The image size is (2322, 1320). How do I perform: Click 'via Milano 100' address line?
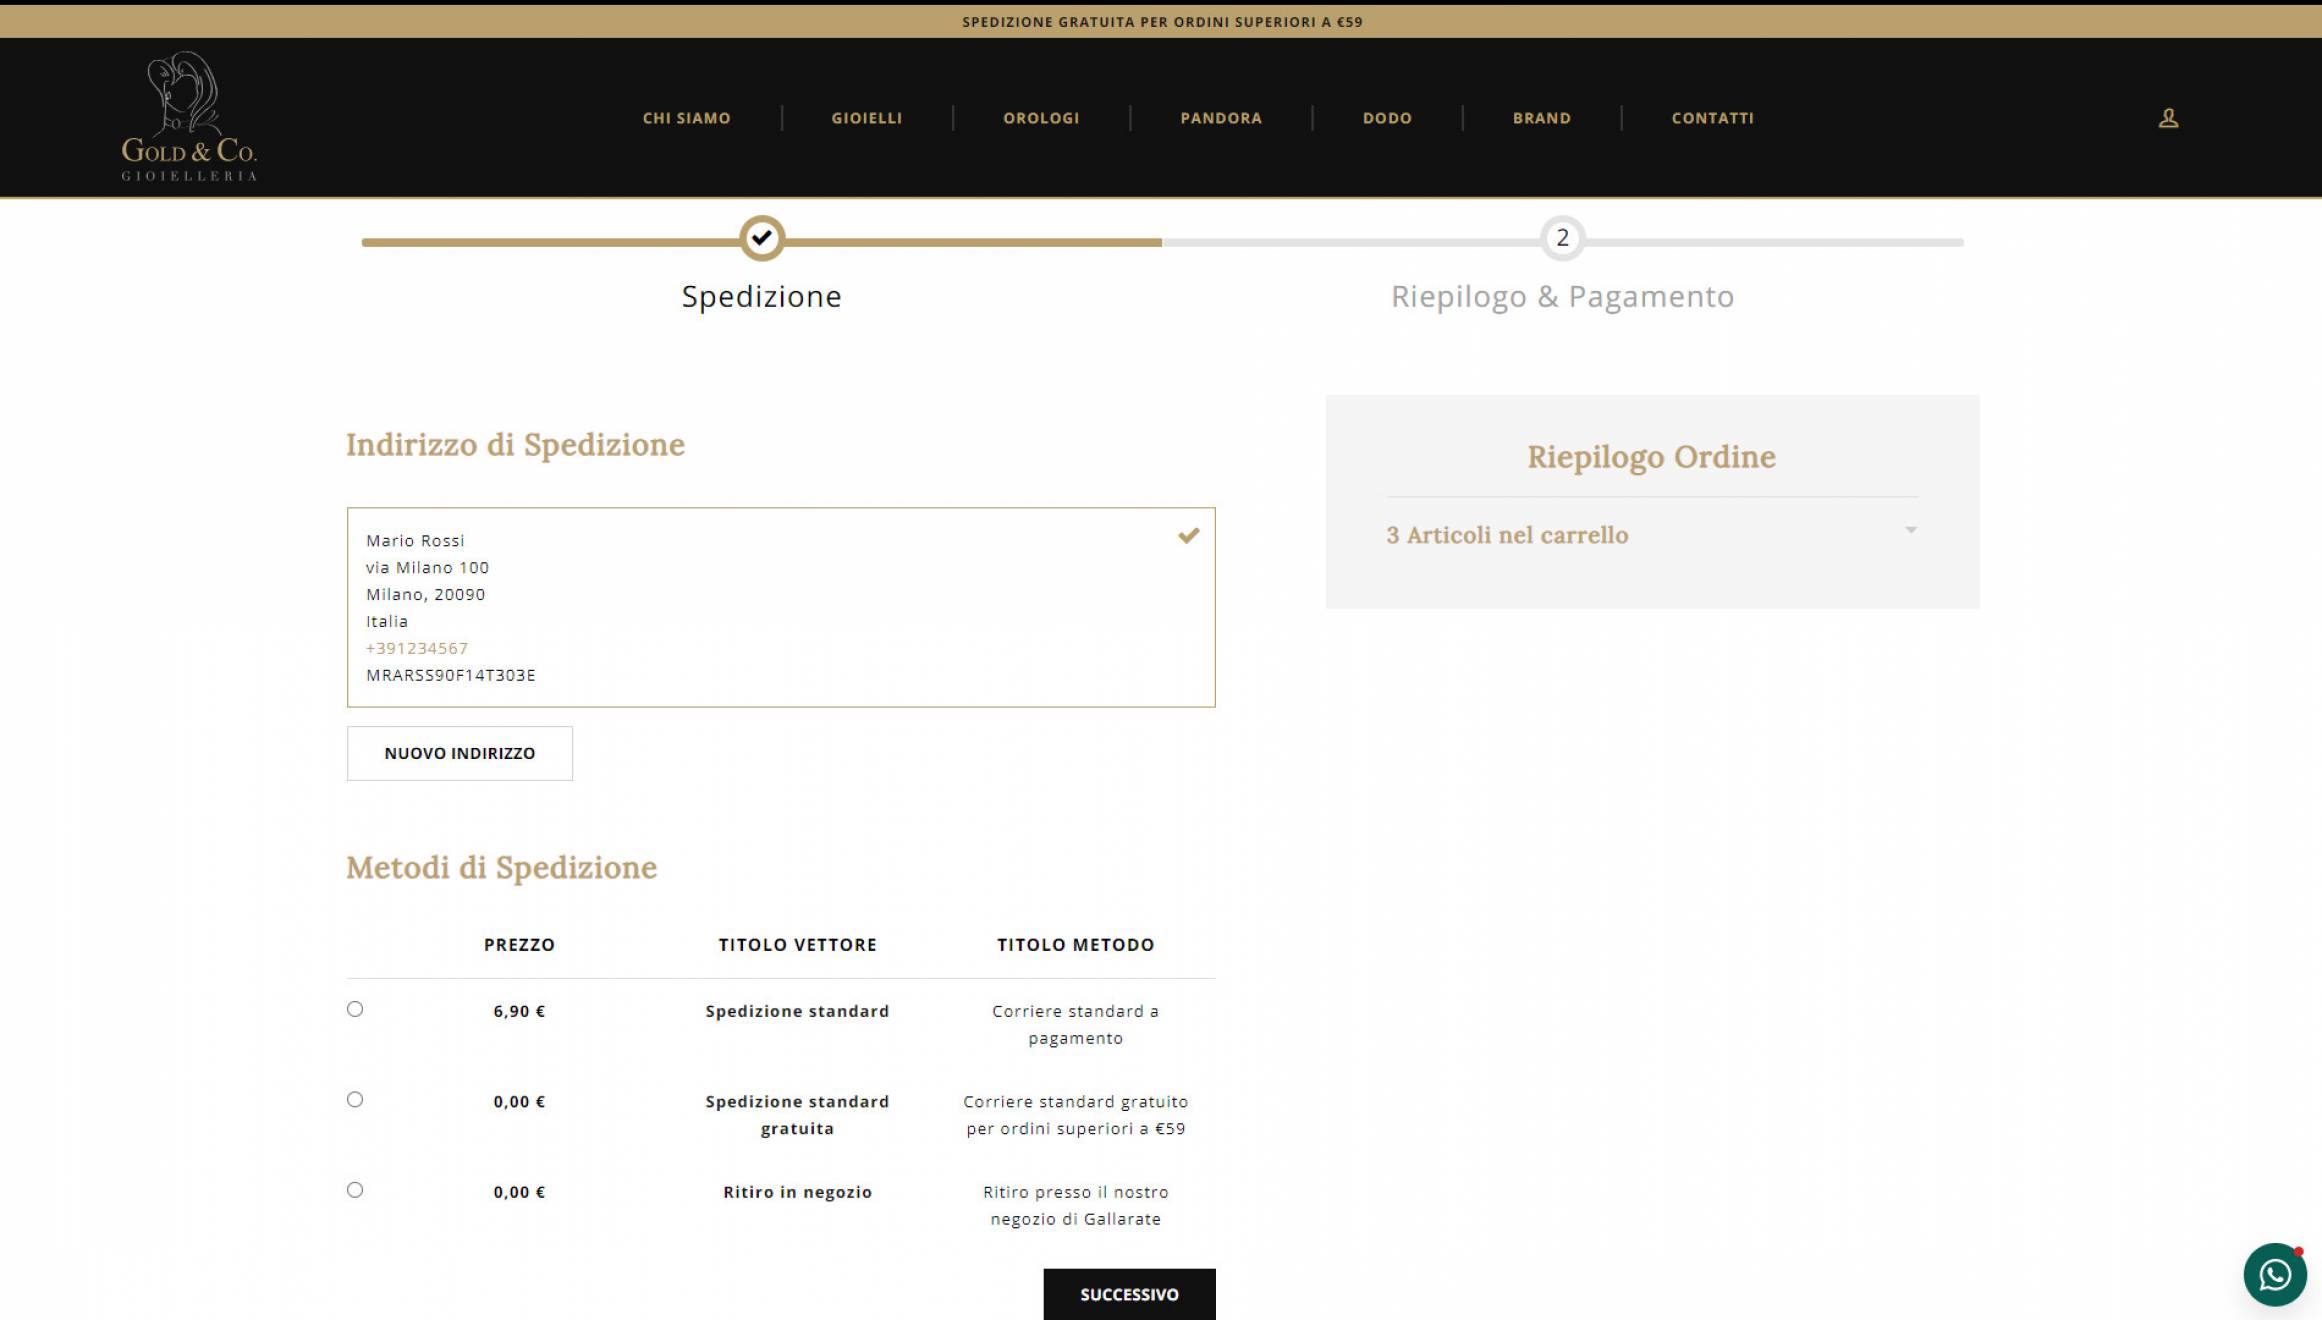[428, 567]
